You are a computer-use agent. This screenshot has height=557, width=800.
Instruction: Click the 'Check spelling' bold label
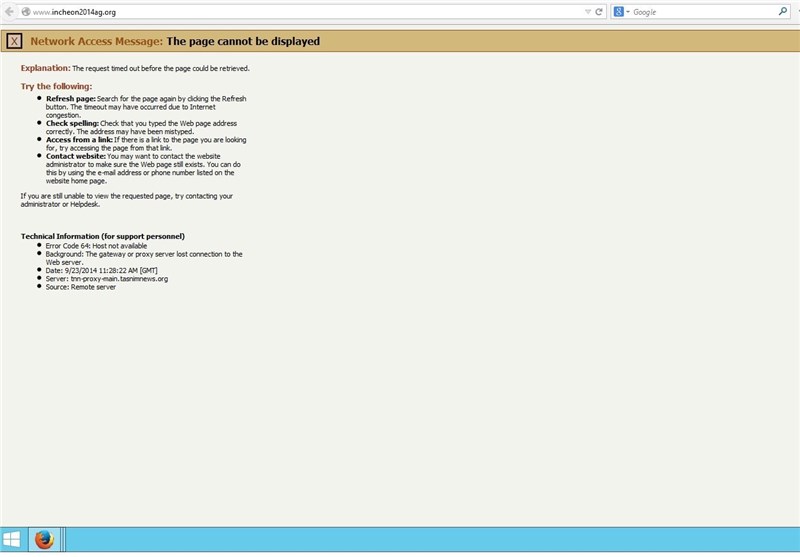(73, 123)
